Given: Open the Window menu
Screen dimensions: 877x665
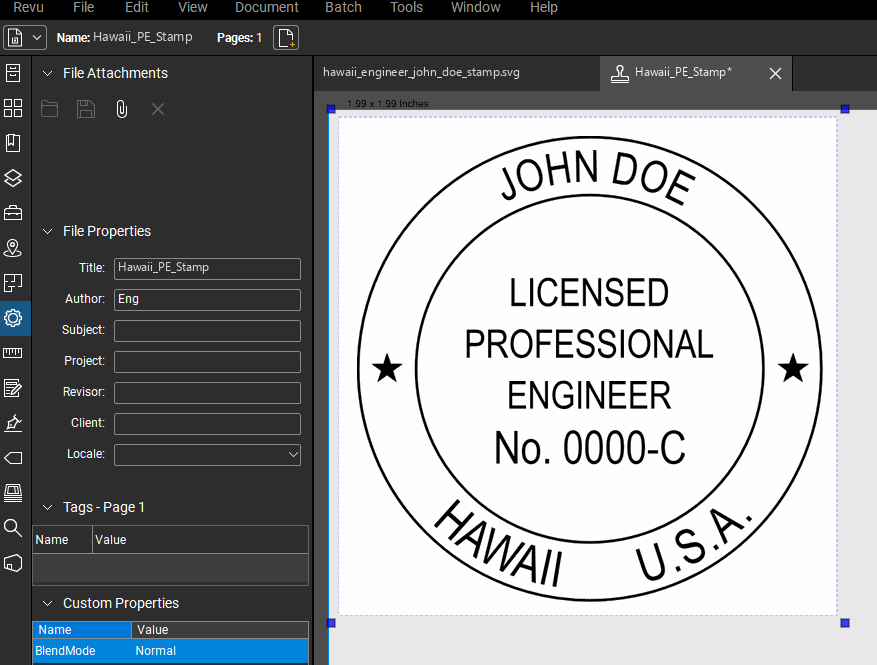Looking at the screenshot, I should coord(475,8).
